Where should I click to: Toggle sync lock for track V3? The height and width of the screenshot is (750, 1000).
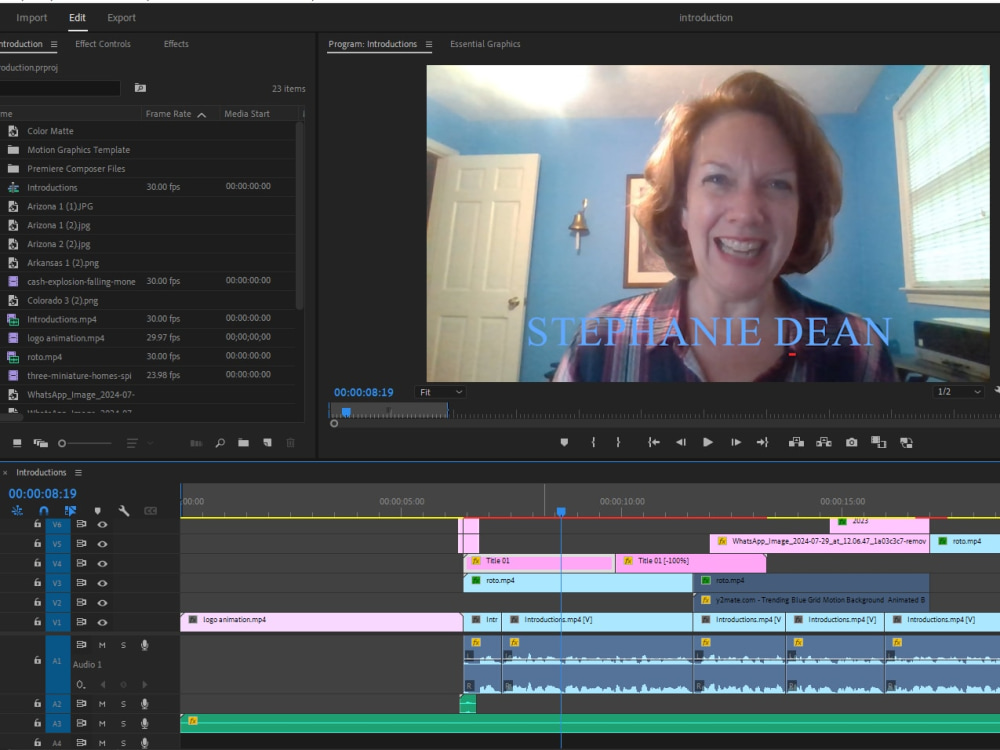81,583
